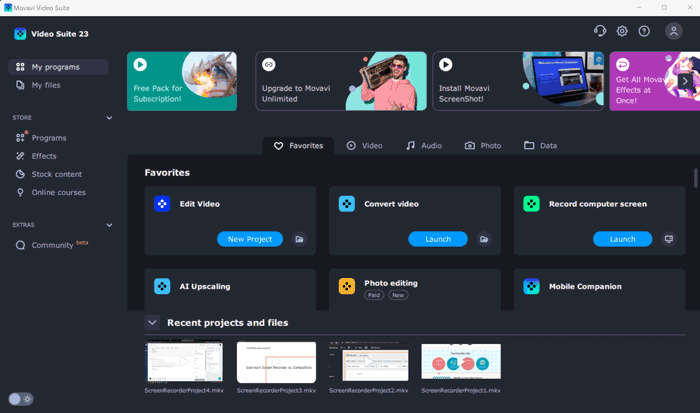This screenshot has width=700, height=413.
Task: Click link icon on Upgrade to Movavi Unlimited banner
Action: coord(269,64)
